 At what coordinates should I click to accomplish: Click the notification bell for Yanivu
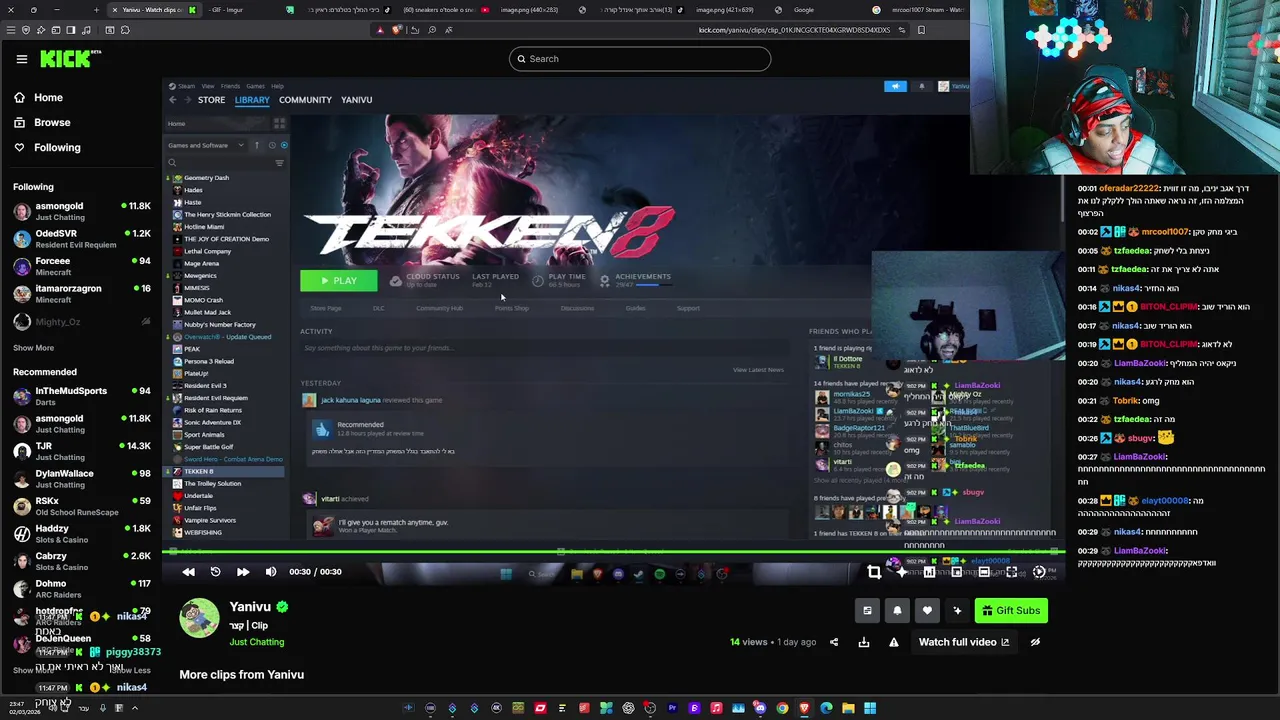click(x=897, y=611)
